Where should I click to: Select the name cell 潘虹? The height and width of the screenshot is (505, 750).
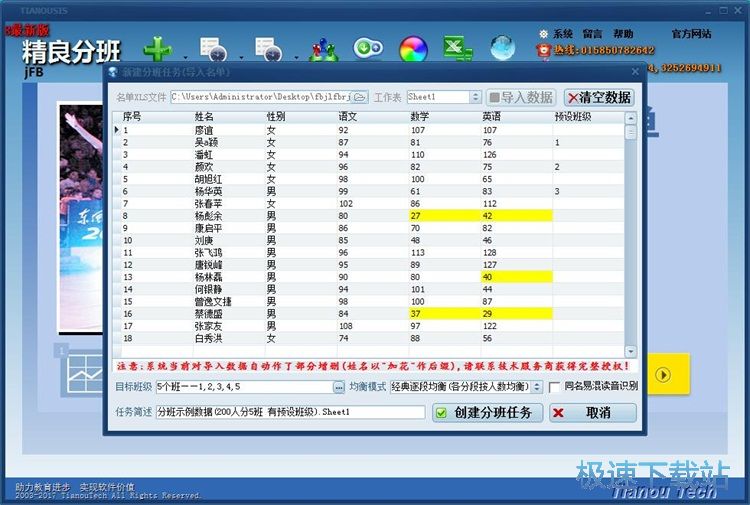[x=229, y=155]
